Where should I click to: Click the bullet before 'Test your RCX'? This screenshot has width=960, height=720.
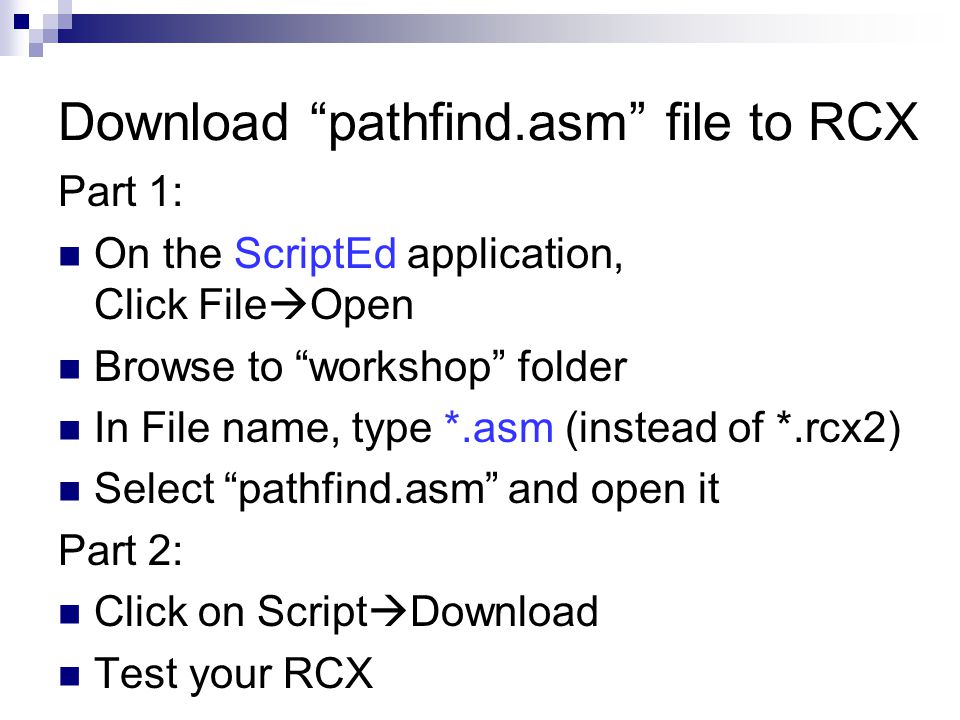pos(70,675)
